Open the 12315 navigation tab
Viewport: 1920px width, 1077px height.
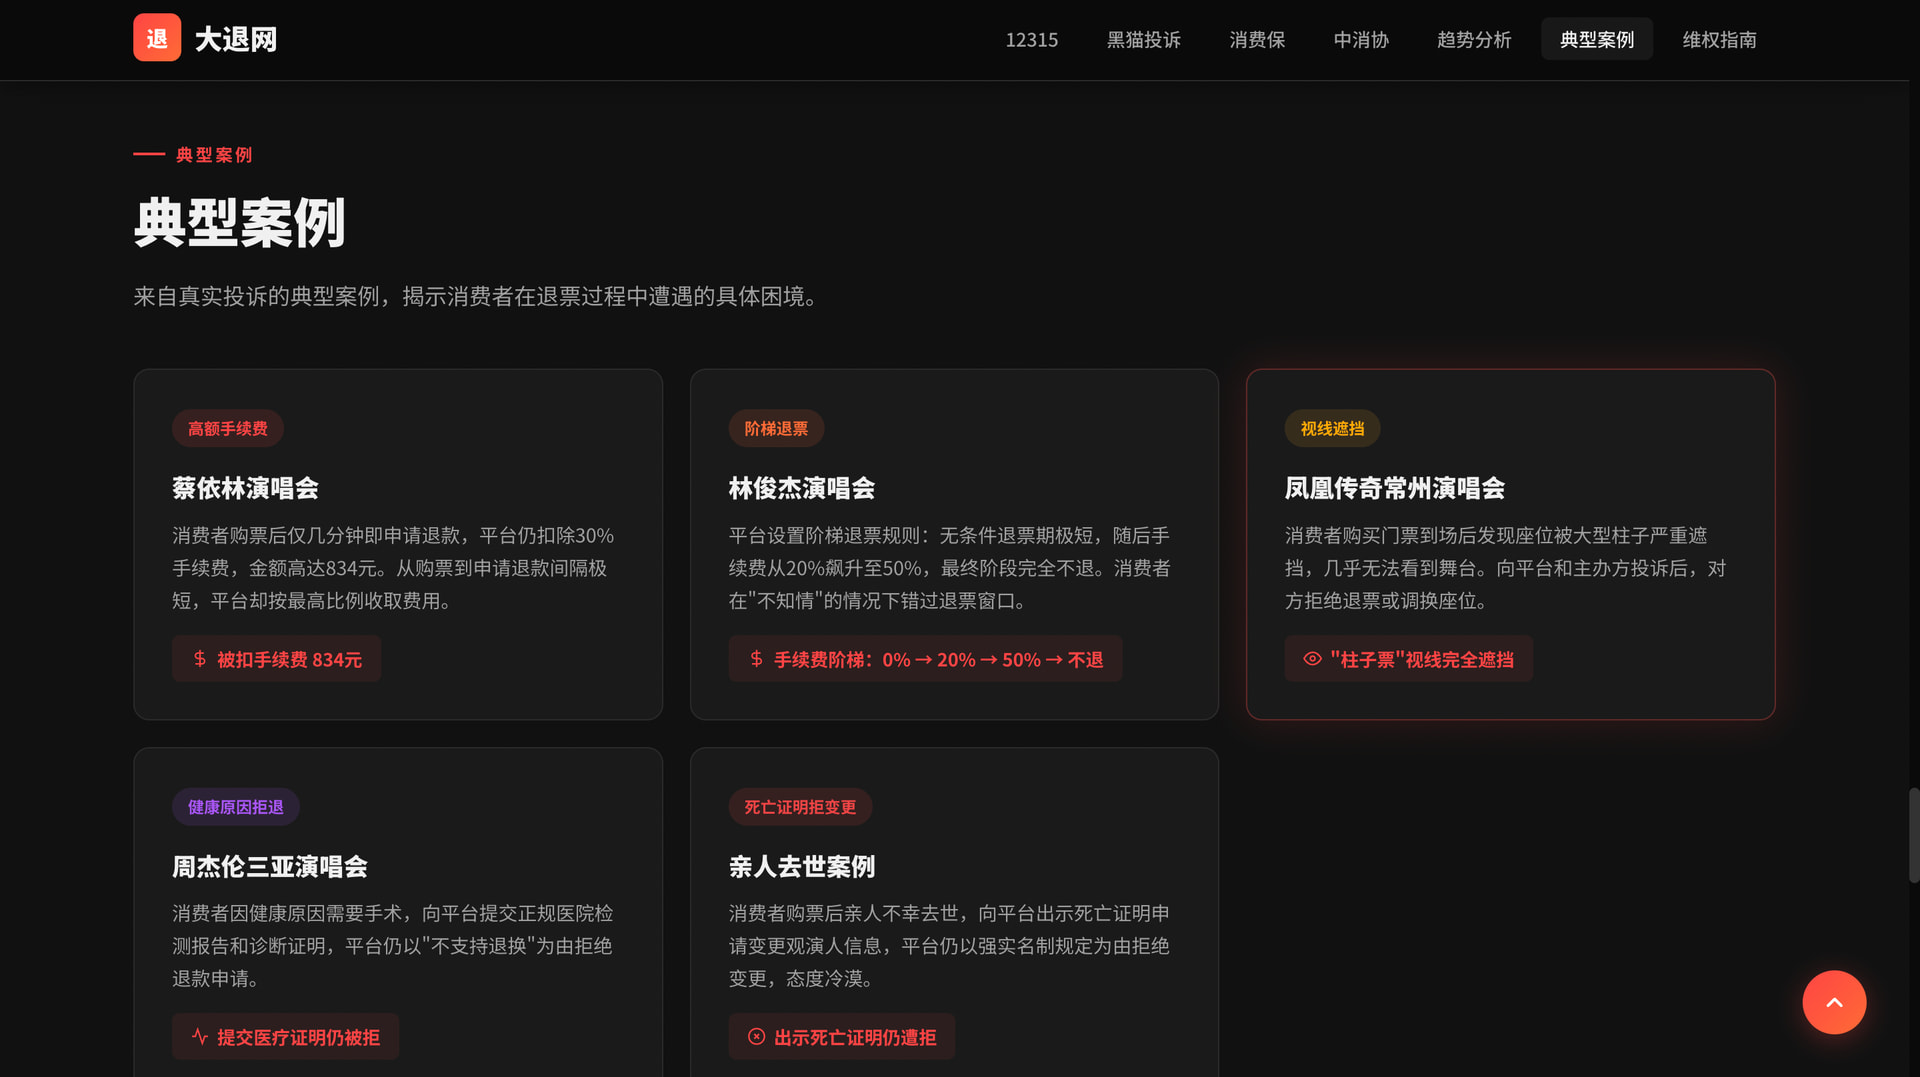pos(1031,39)
